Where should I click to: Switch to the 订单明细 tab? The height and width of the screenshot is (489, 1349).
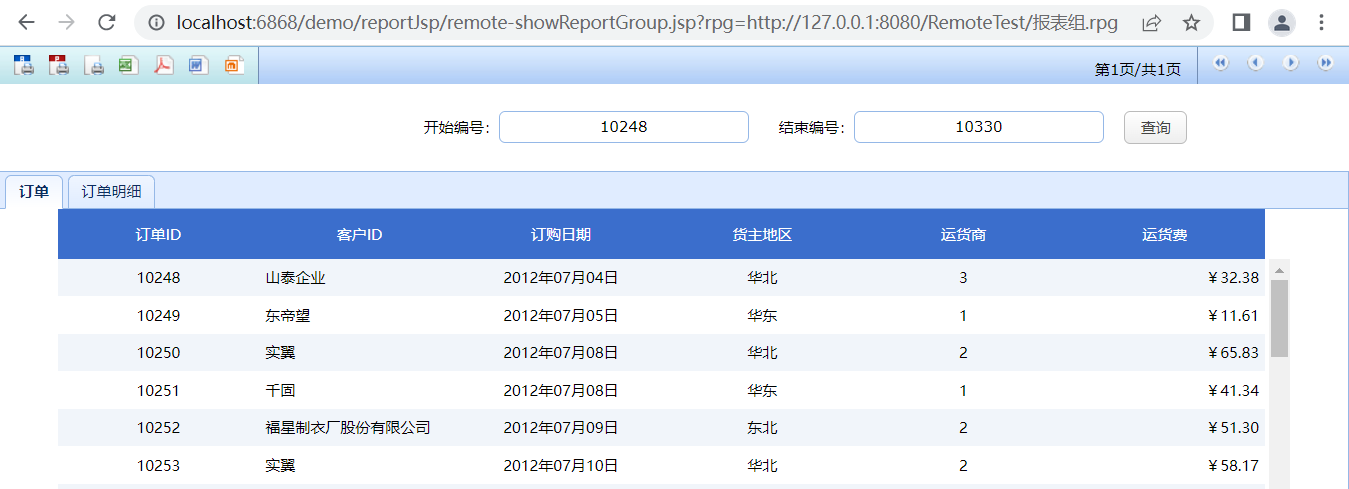pos(111,192)
